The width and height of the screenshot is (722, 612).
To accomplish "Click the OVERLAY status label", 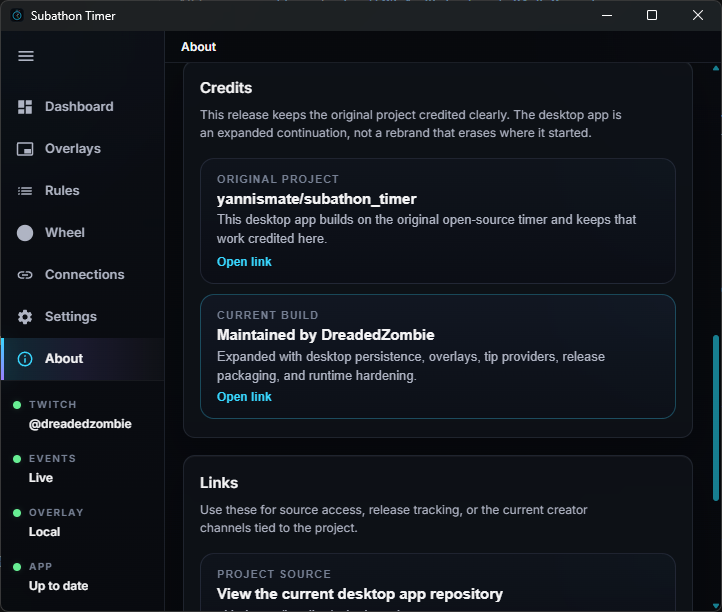I will (x=56, y=513).
